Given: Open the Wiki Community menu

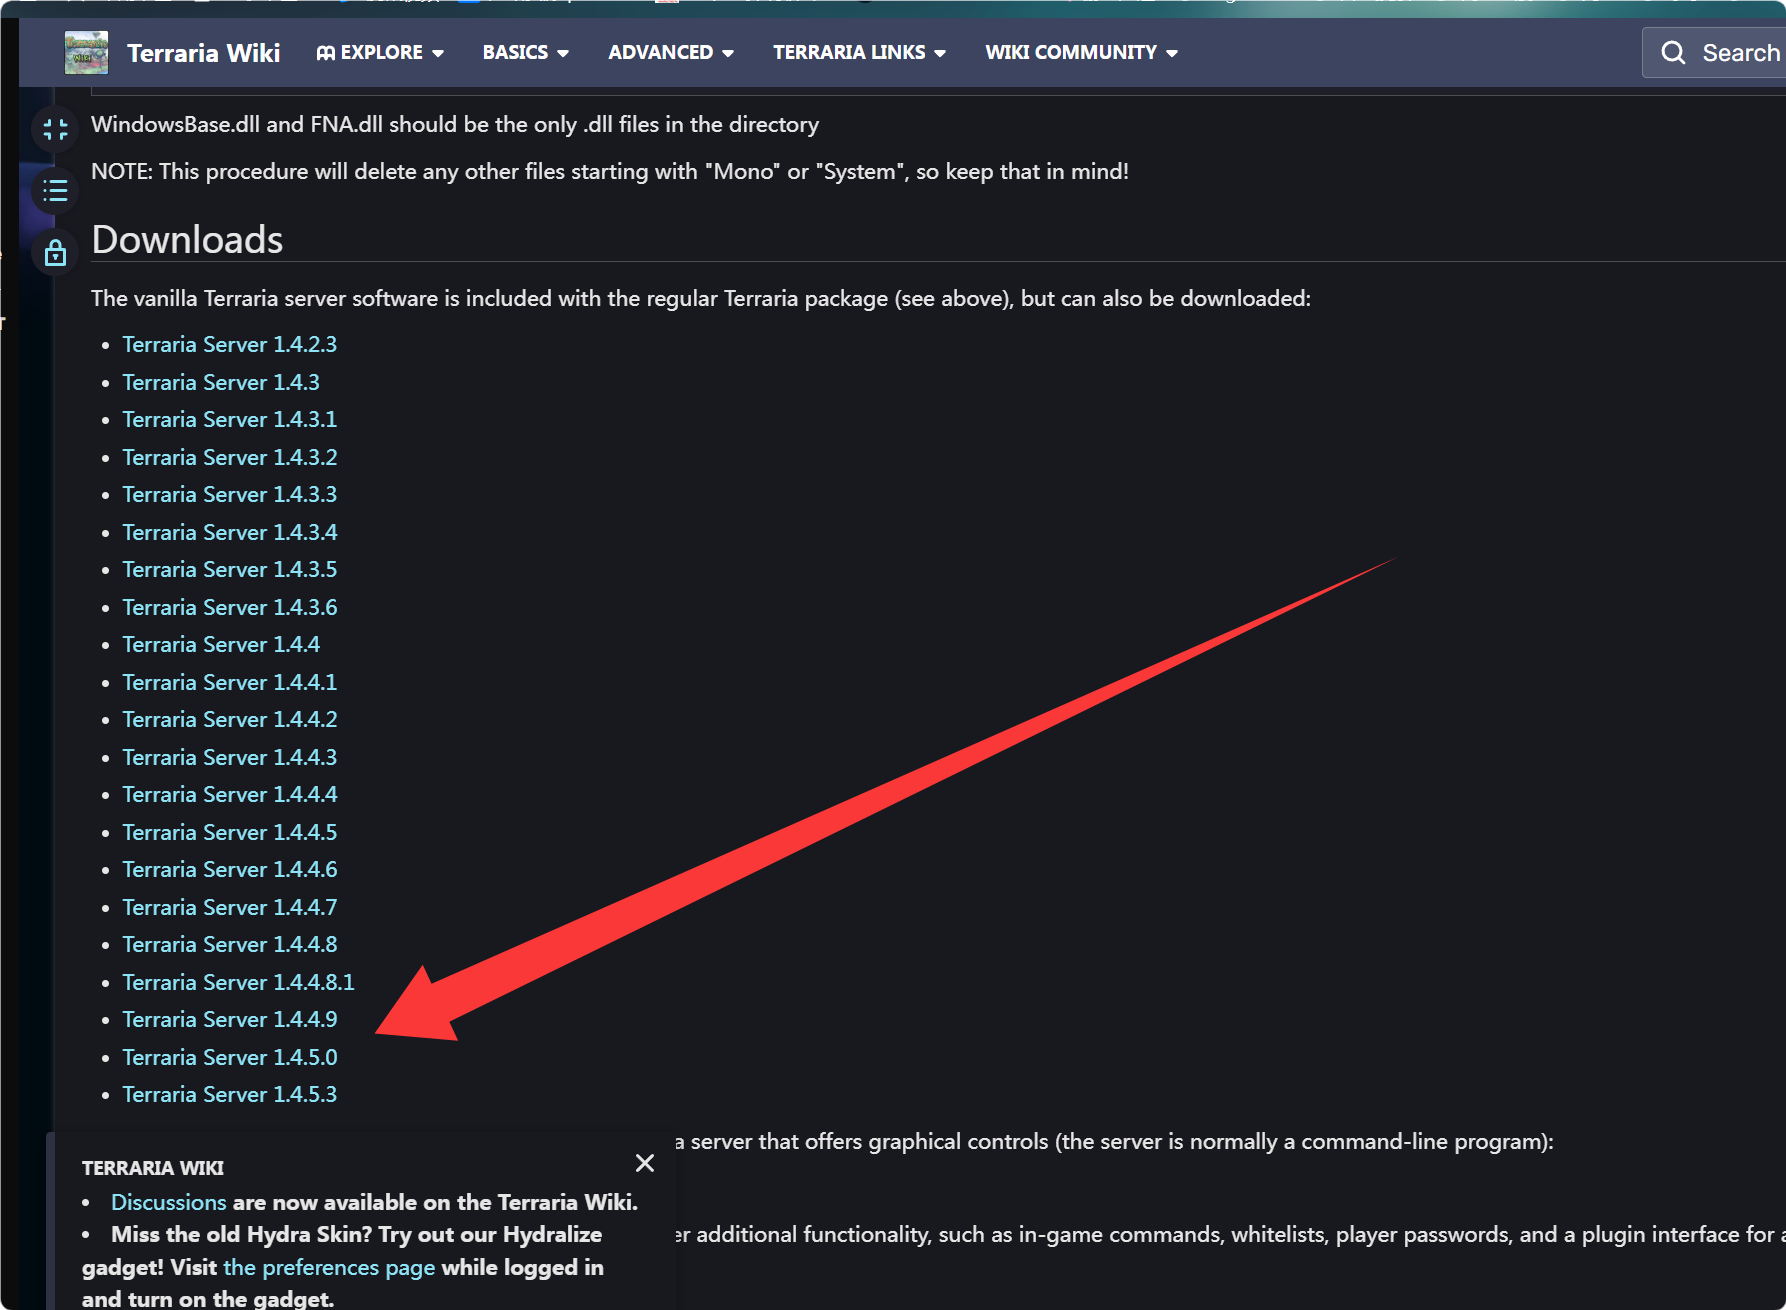Looking at the screenshot, I should pyautogui.click(x=1081, y=52).
